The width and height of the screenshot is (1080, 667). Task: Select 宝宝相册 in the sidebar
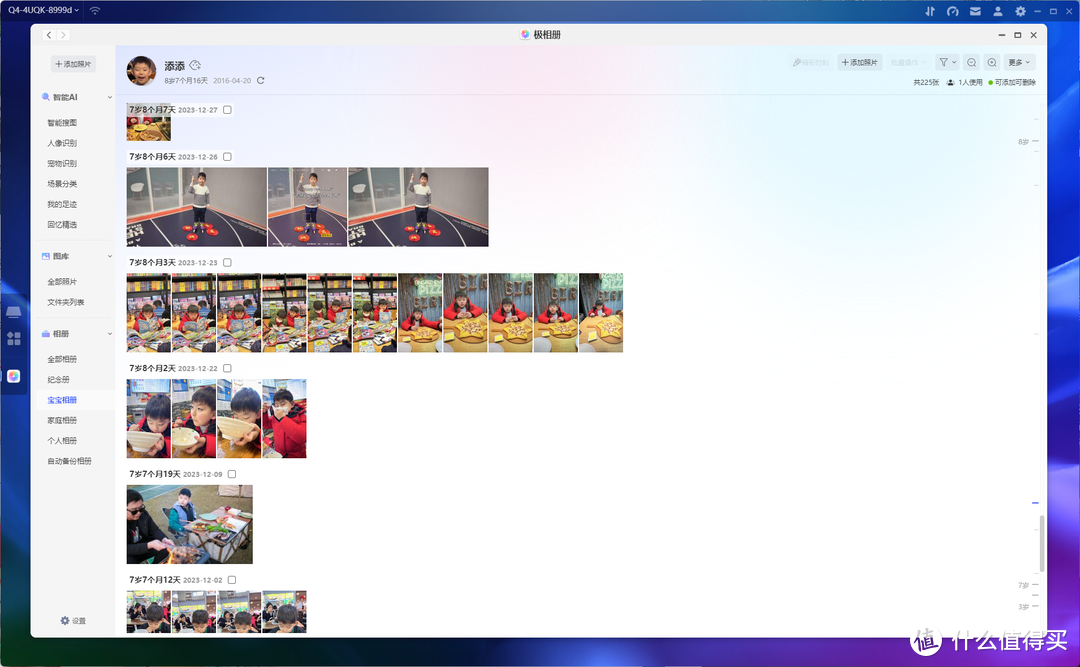(x=62, y=400)
